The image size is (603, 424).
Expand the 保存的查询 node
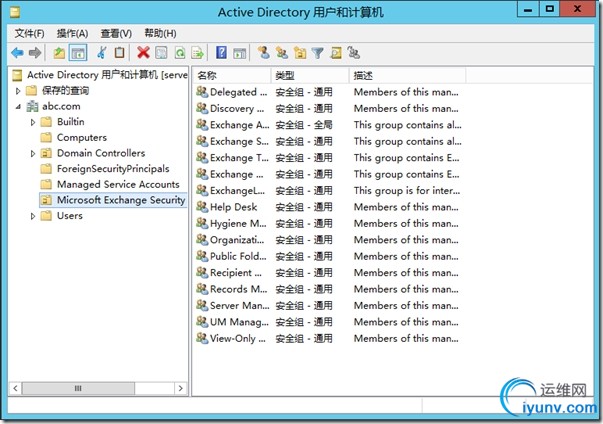click(x=18, y=91)
